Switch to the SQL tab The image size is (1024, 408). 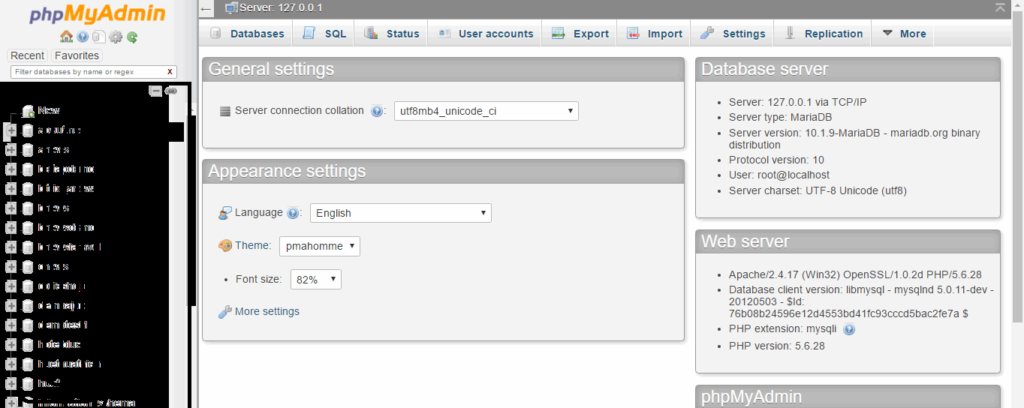point(324,34)
